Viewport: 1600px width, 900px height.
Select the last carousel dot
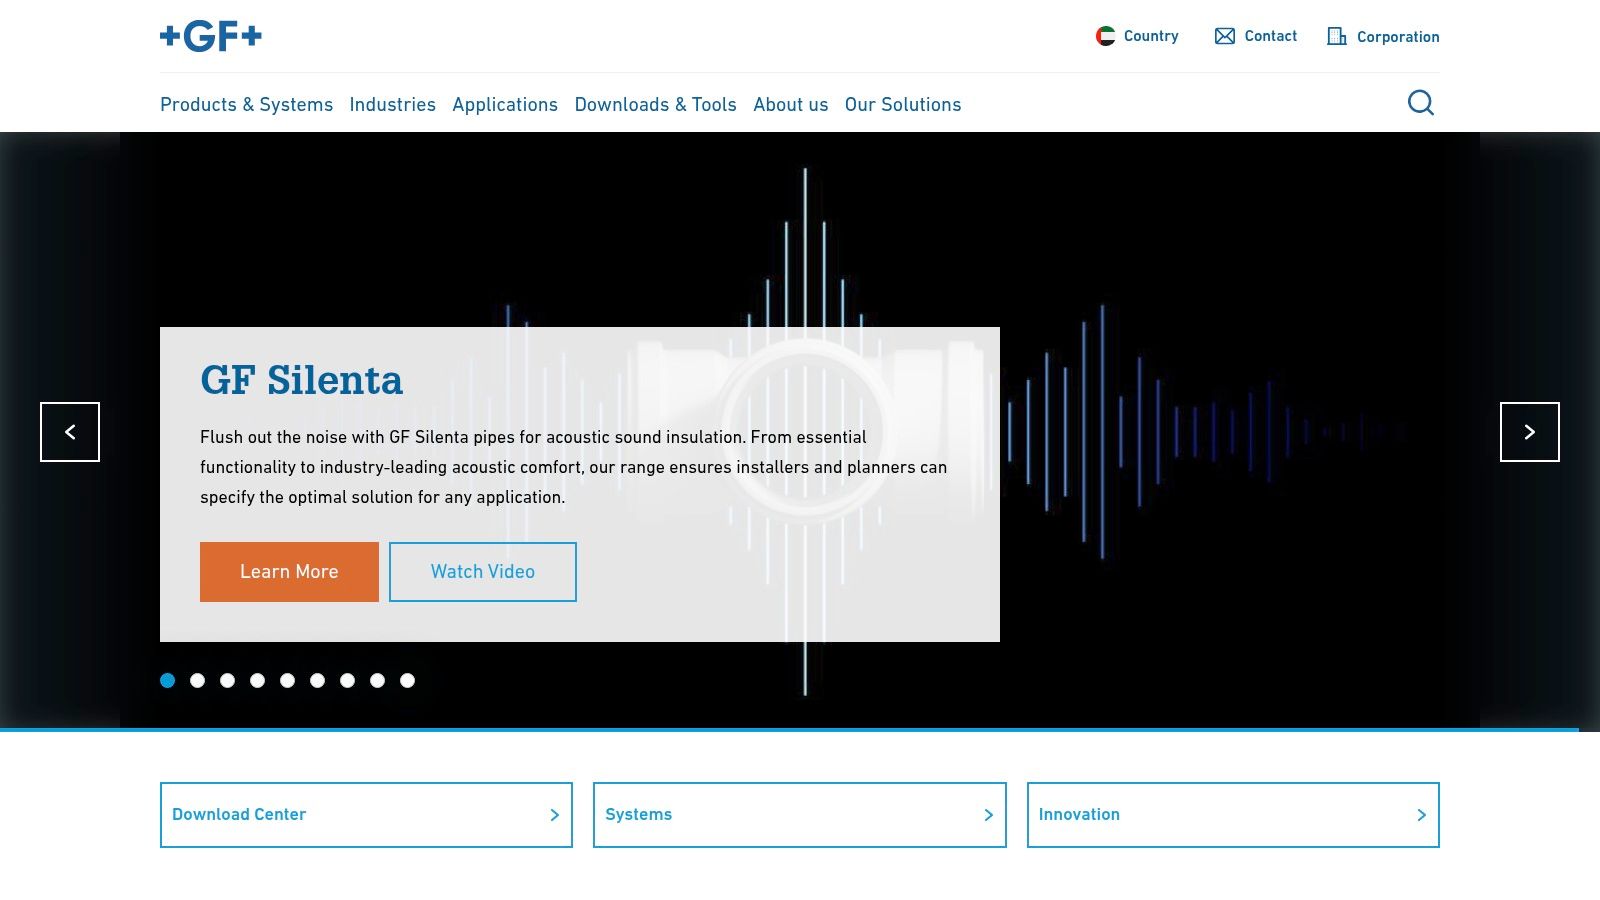click(407, 681)
